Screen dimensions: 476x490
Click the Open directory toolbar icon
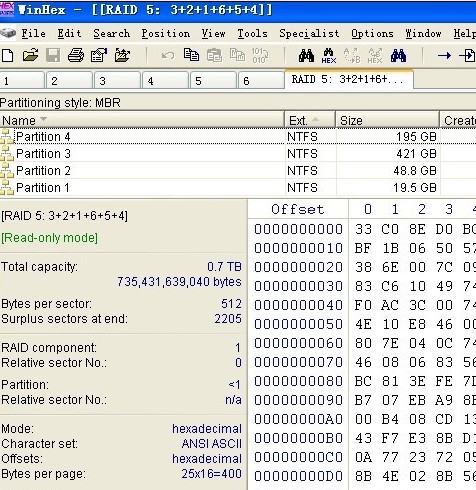tap(122, 55)
